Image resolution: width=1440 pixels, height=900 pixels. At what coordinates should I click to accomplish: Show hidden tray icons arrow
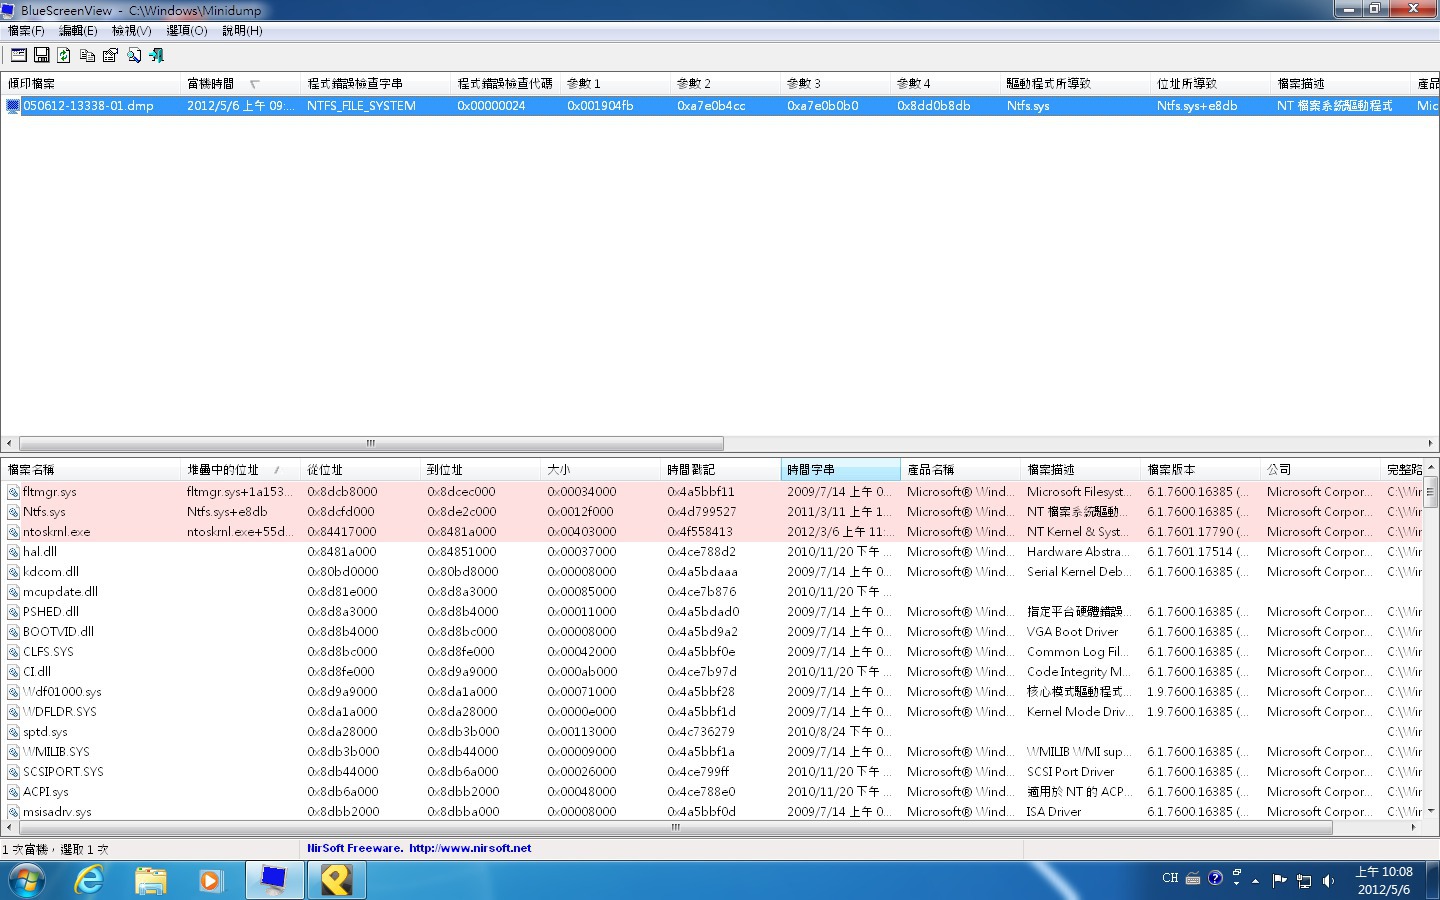tap(1255, 881)
